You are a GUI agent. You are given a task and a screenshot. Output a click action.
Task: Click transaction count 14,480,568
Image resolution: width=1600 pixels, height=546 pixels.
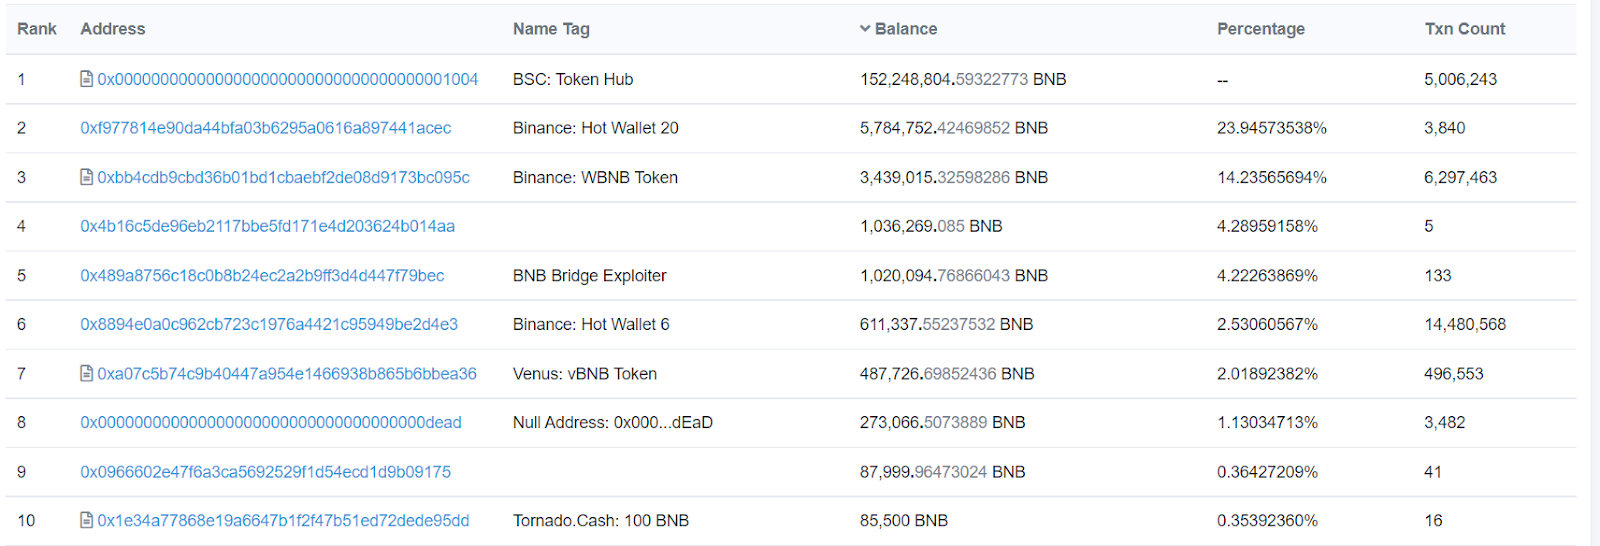(x=1465, y=324)
